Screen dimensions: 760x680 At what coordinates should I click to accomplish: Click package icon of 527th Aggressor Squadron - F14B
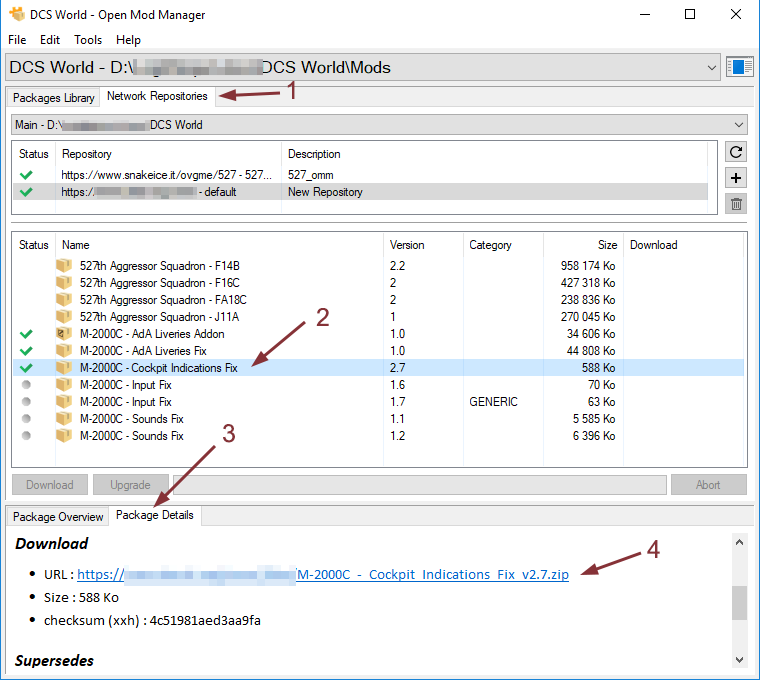pos(63,266)
